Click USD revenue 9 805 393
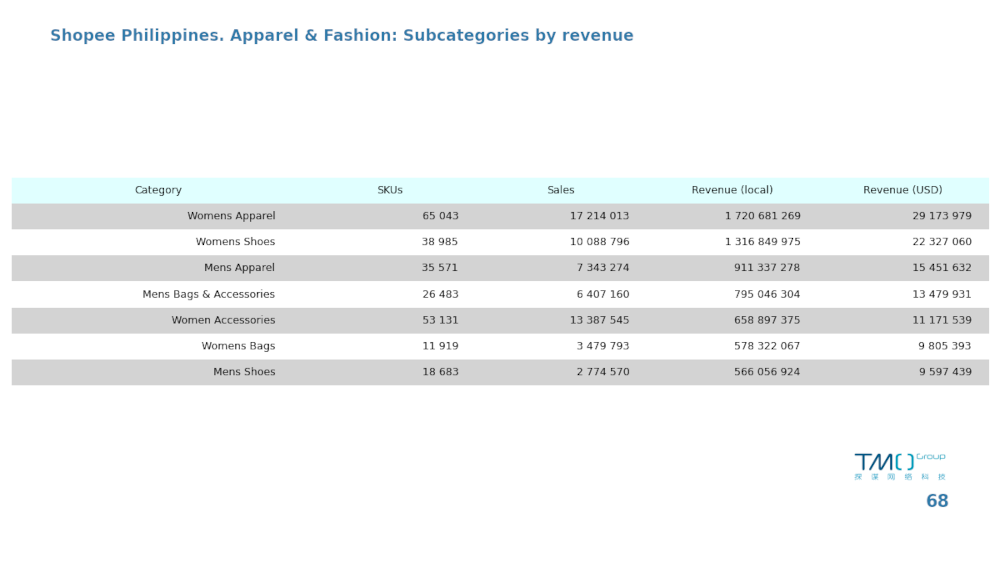Screen dimensions: 1000x563 point(945,346)
